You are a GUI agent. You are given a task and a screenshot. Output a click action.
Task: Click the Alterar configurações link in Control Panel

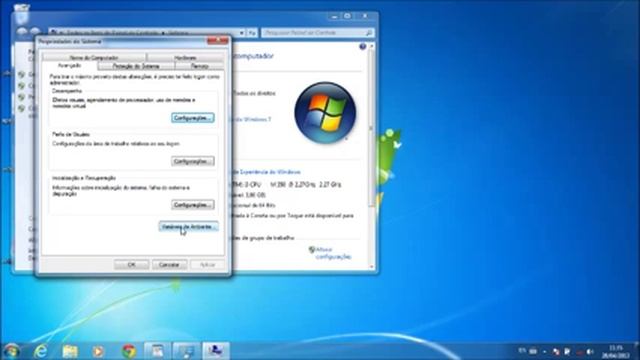point(333,253)
